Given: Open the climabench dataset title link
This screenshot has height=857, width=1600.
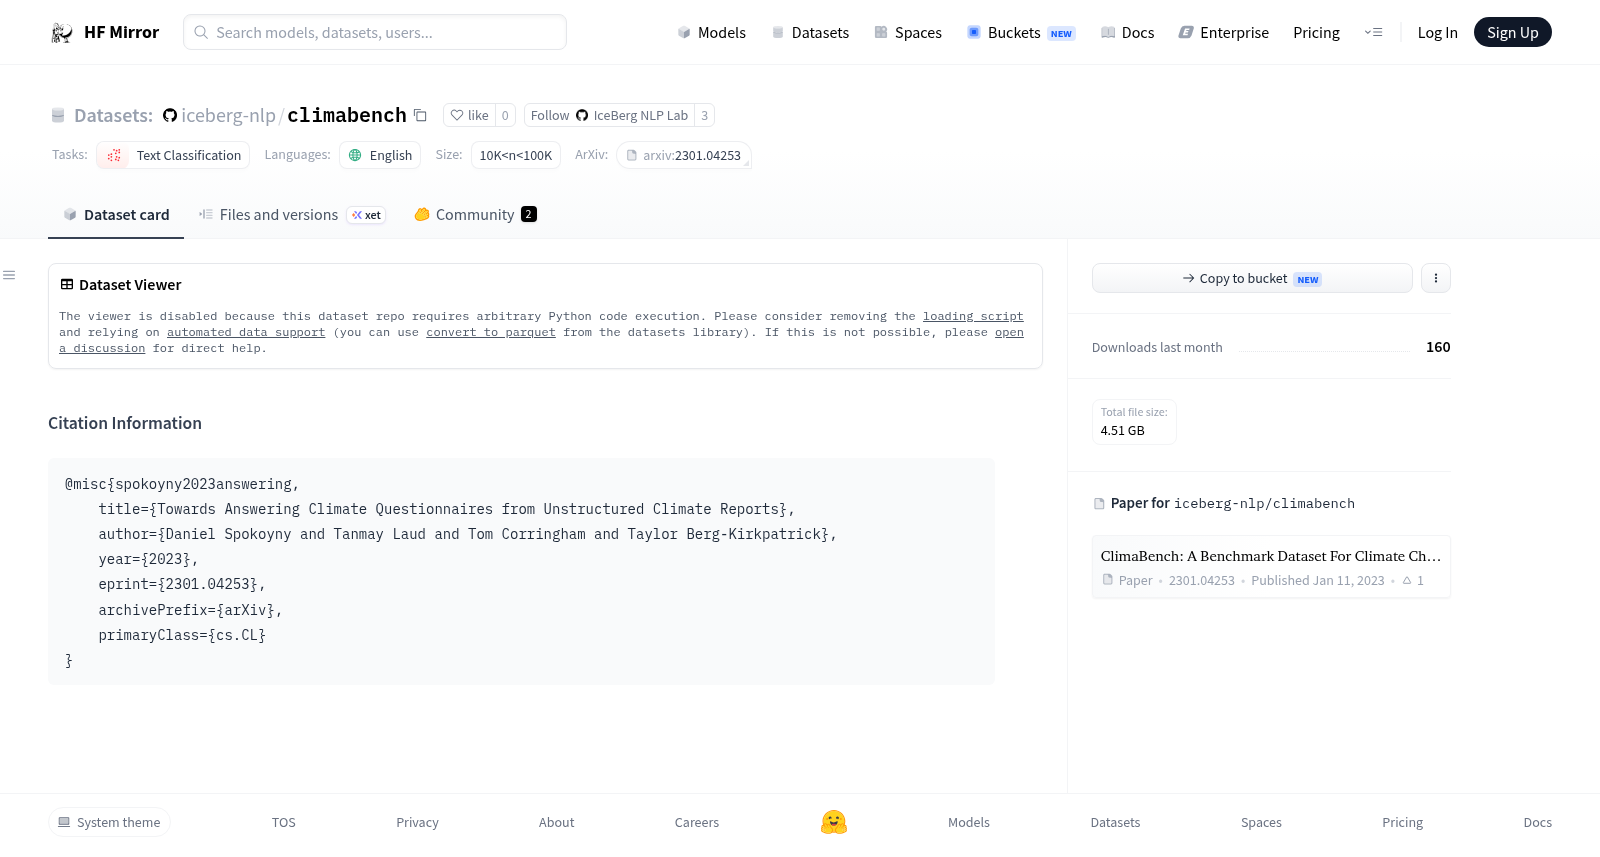Looking at the screenshot, I should pos(347,115).
